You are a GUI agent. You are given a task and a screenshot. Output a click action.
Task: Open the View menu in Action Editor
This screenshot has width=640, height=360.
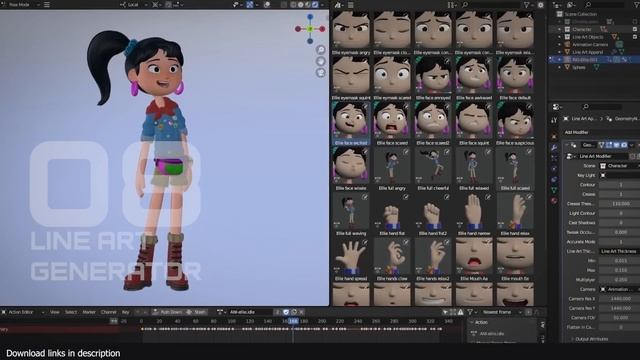55,312
